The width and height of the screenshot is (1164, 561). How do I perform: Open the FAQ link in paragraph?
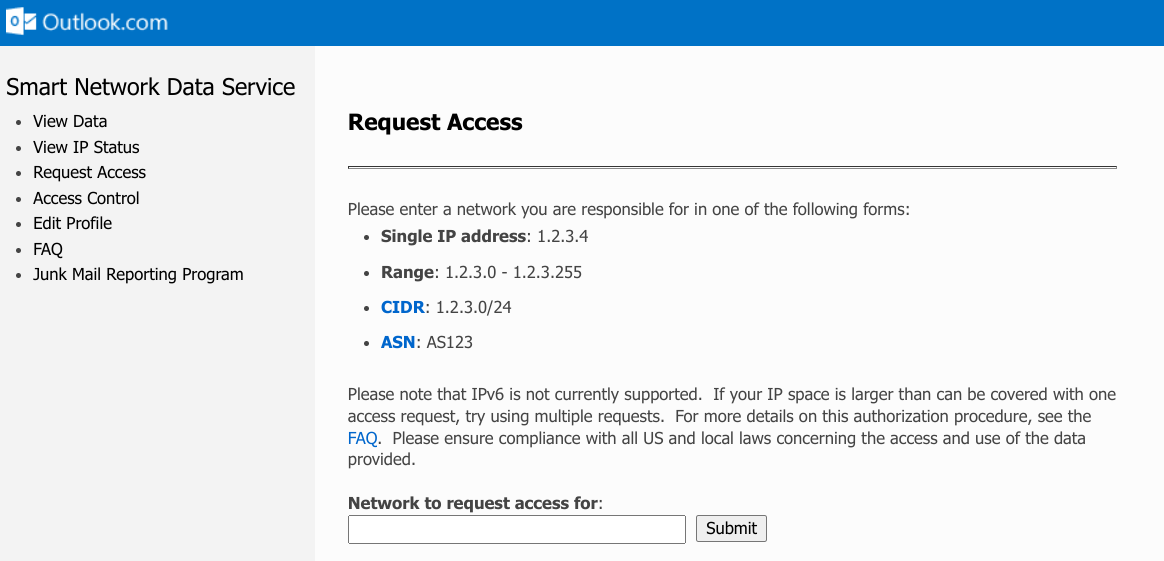[x=364, y=438]
